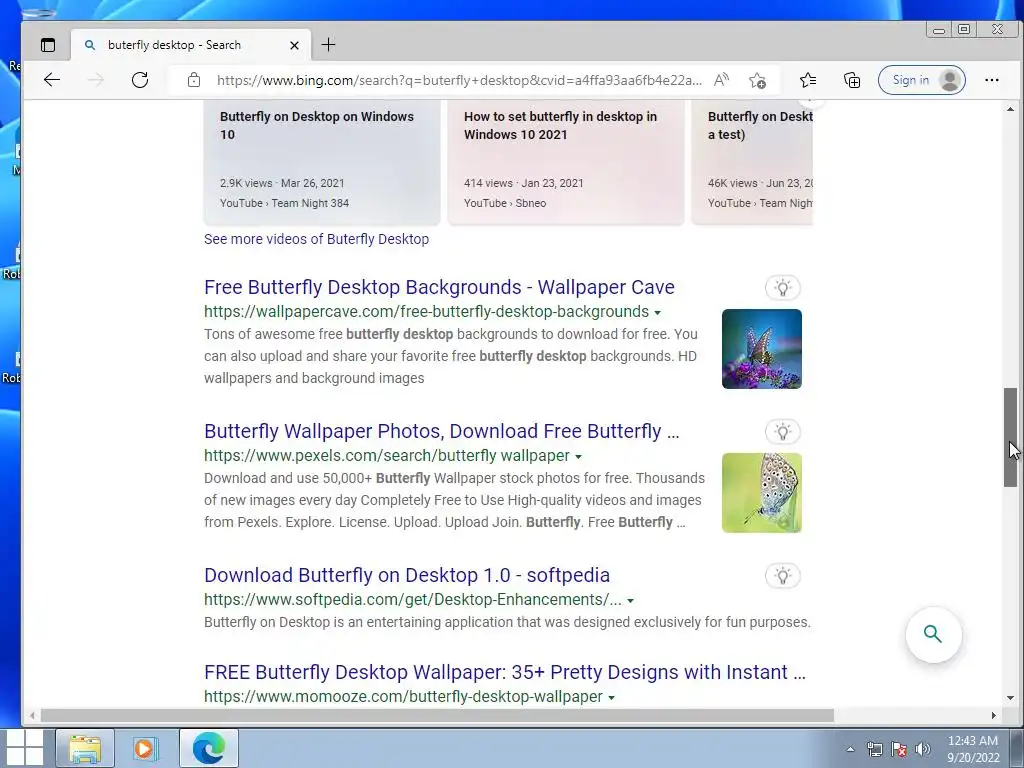Viewport: 1024px width, 768px height.
Task: Expand the momooze.com URL dropdown arrow
Action: click(x=611, y=697)
